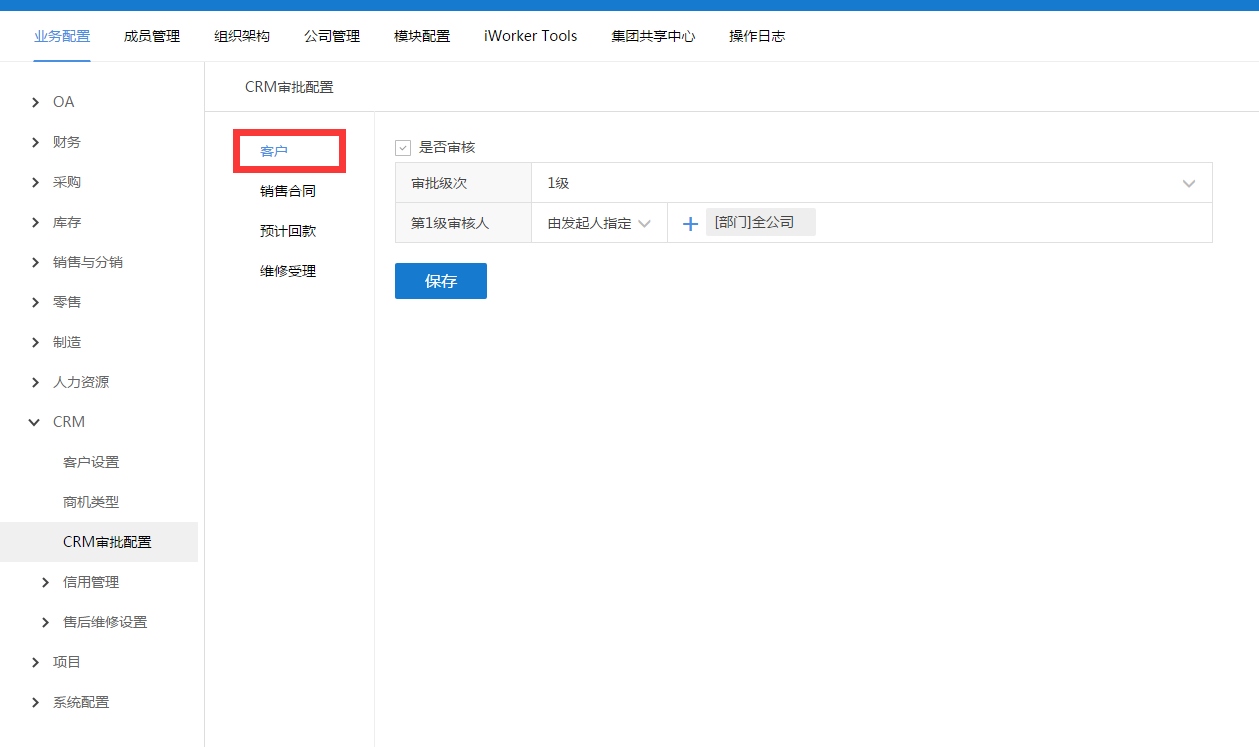Choose the 维修受理 approval item
The height and width of the screenshot is (747, 1259).
[x=288, y=271]
